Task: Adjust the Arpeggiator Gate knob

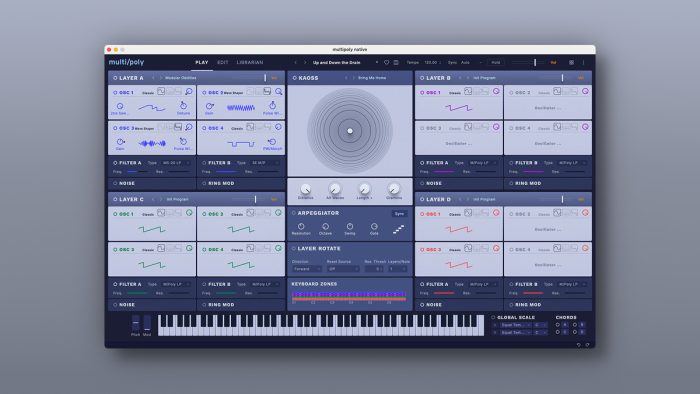Action: 374,227
